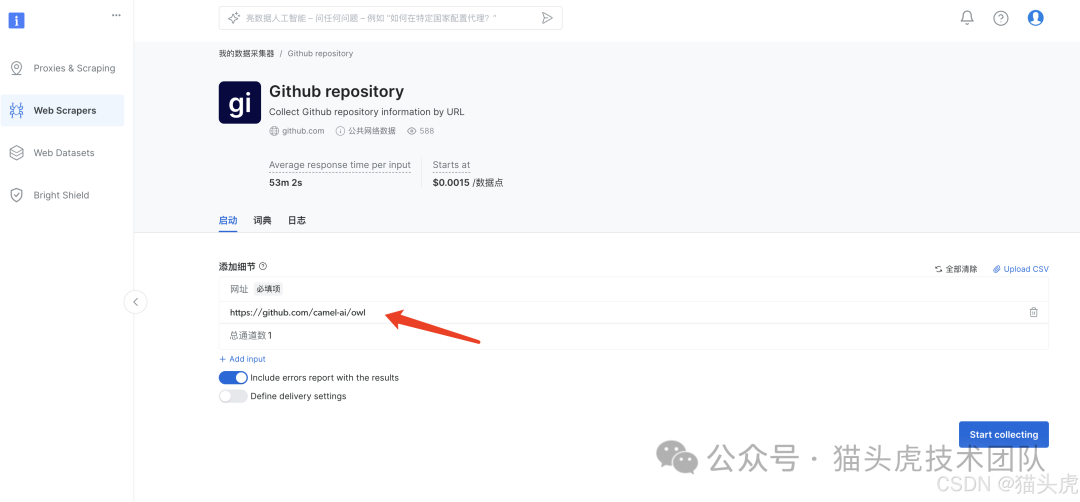1080x502 pixels.
Task: Click the Bright Data logo icon
Action: pos(17,20)
